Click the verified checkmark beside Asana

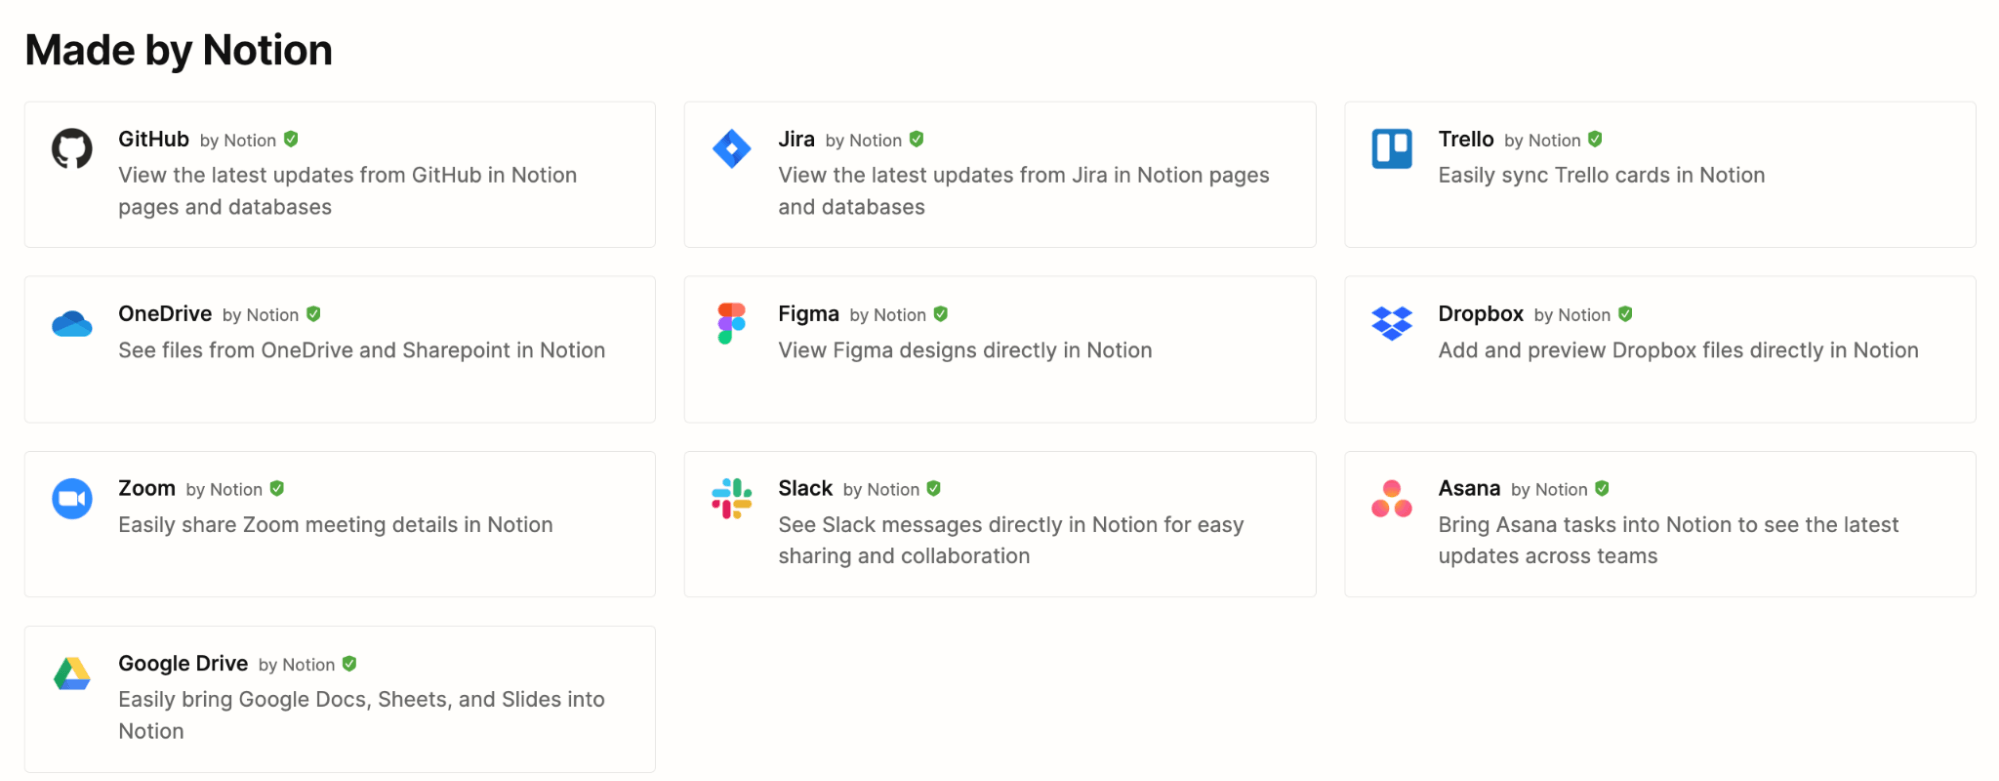point(1602,488)
